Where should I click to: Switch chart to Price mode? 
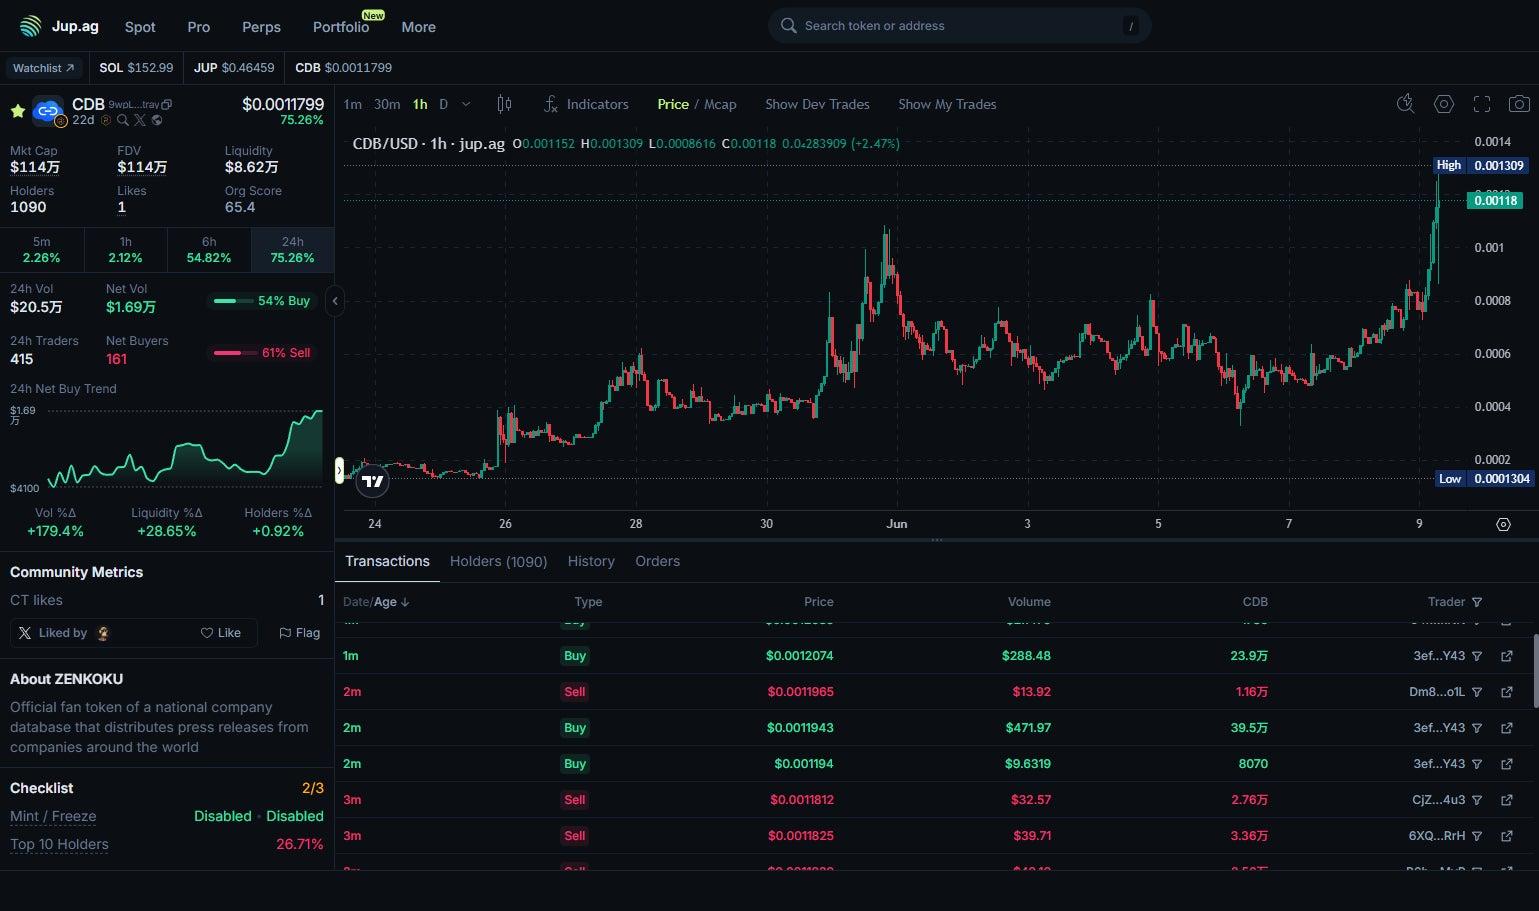pos(673,104)
